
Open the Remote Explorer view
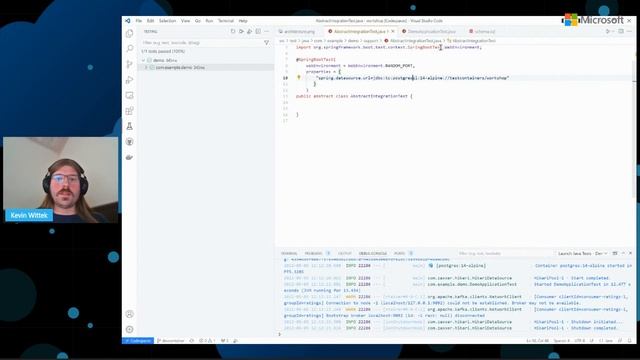click(x=129, y=95)
